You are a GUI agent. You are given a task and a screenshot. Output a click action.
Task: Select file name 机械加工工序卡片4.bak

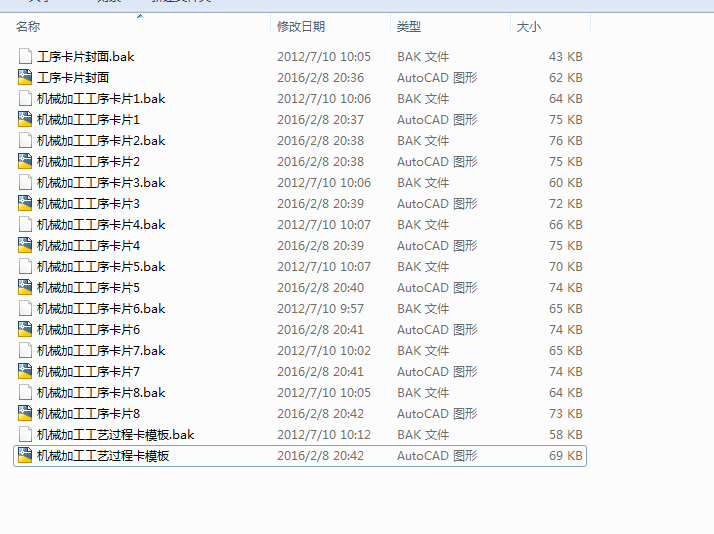click(101, 224)
